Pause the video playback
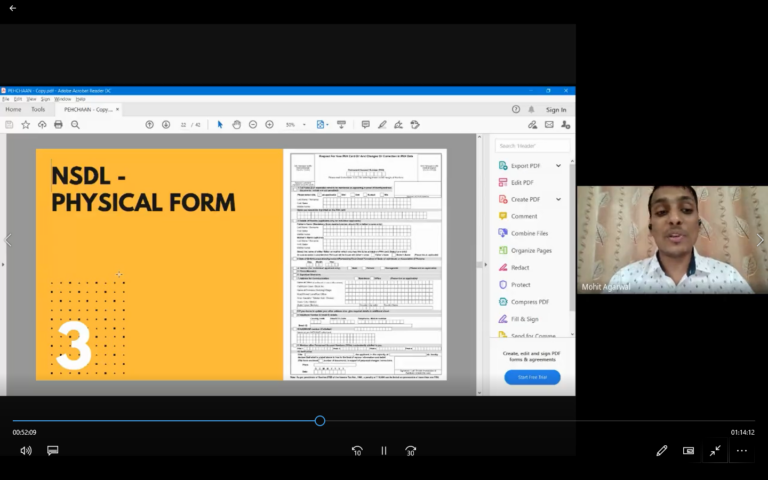 tap(383, 451)
